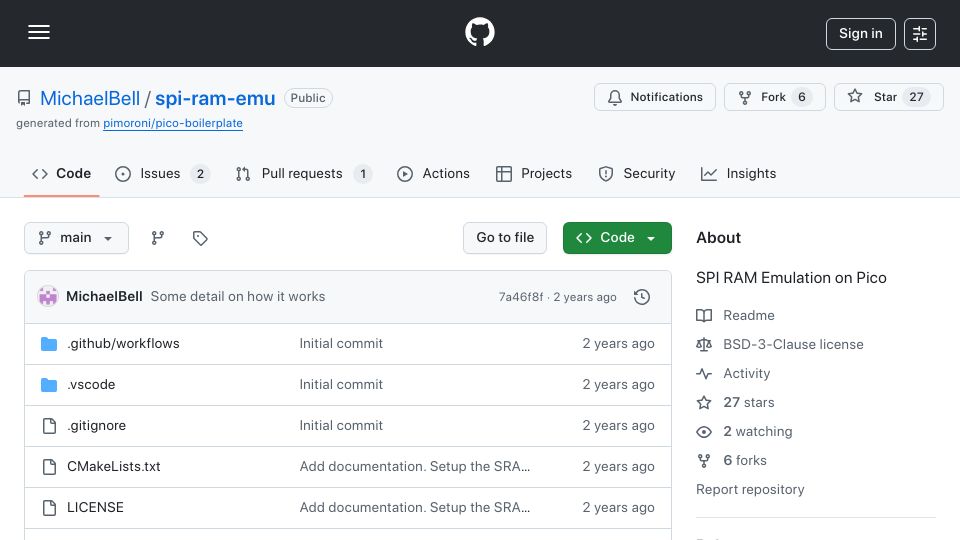960x540 pixels.
Task: Open the .vscode Initial commit message
Action: (x=341, y=384)
